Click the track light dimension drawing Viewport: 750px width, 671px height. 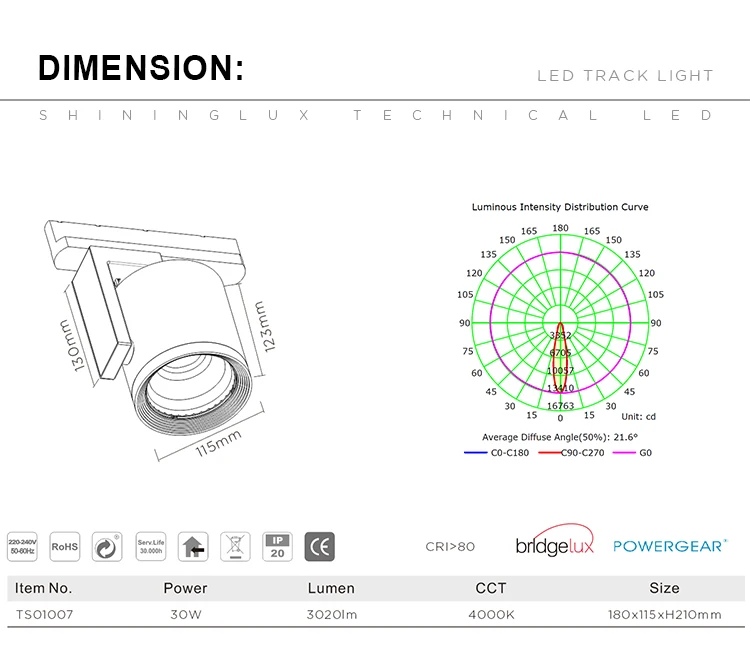pyautogui.click(x=160, y=340)
